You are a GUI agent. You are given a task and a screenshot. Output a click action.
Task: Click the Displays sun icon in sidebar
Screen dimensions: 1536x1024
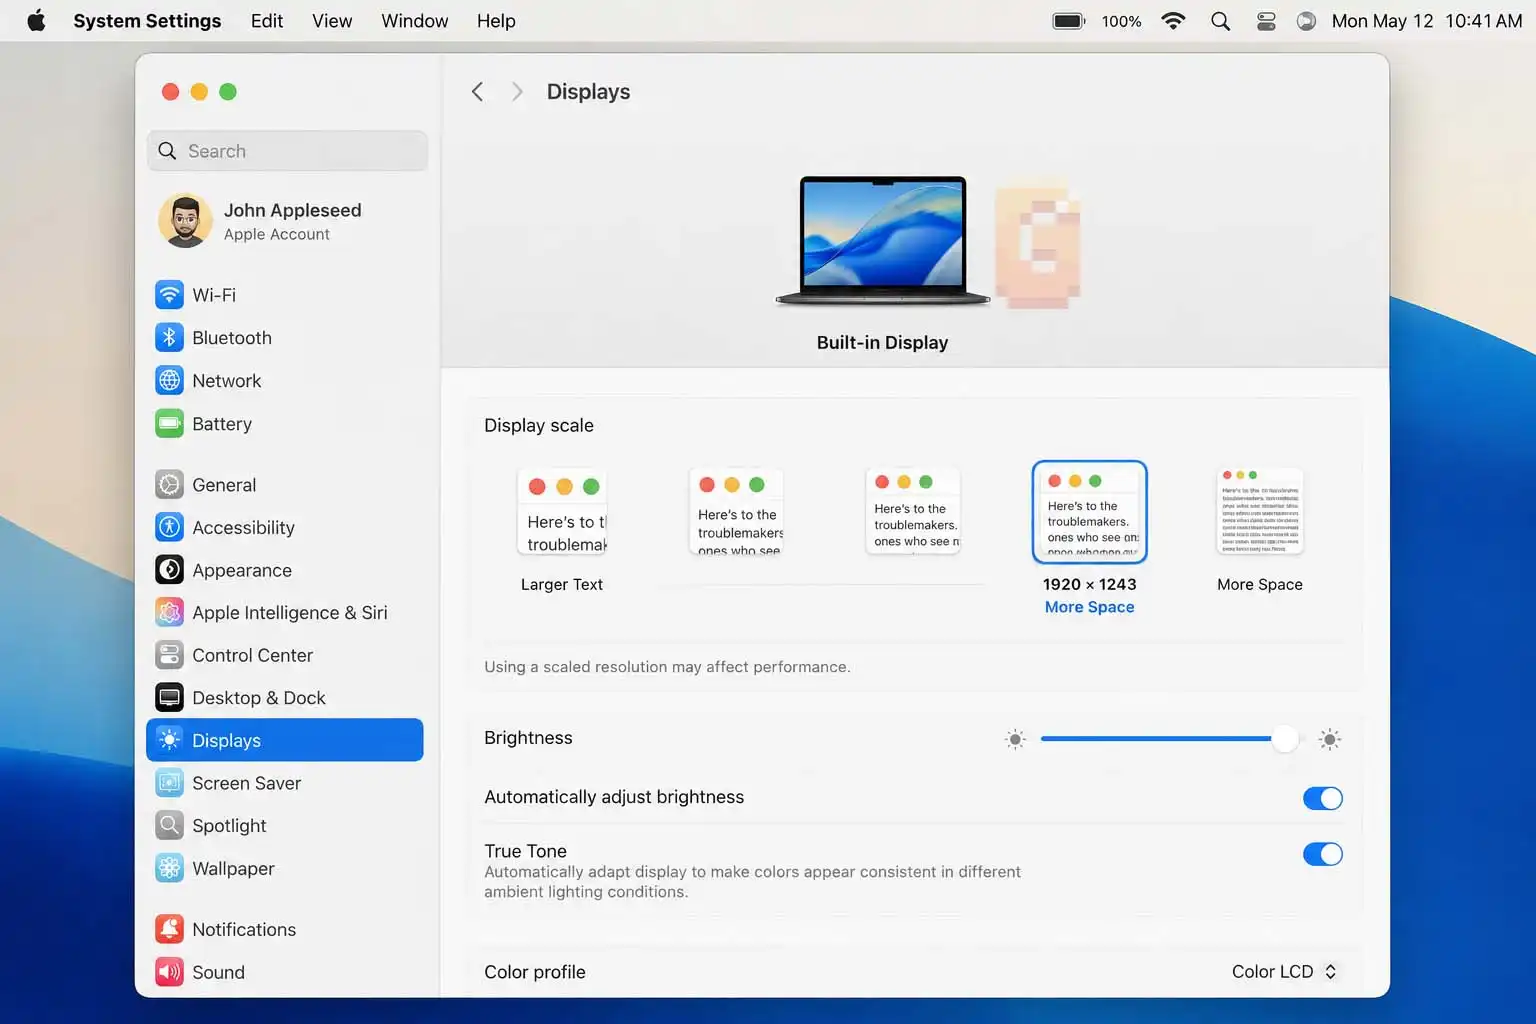point(169,740)
